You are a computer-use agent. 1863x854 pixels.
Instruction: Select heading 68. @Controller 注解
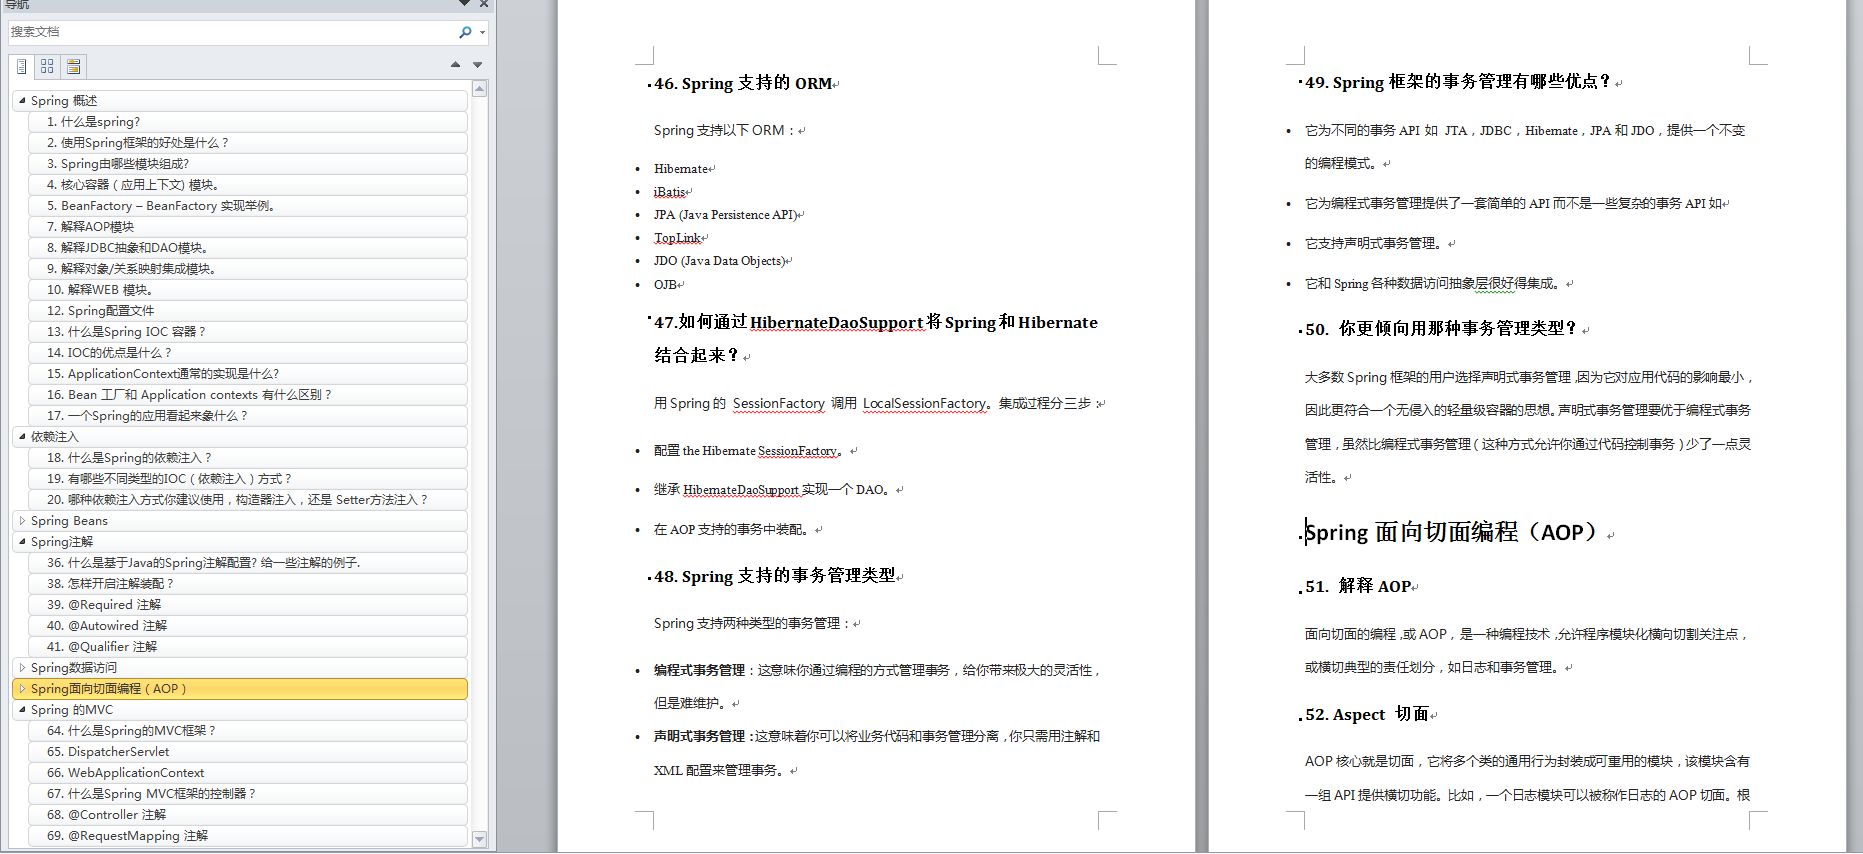247,815
